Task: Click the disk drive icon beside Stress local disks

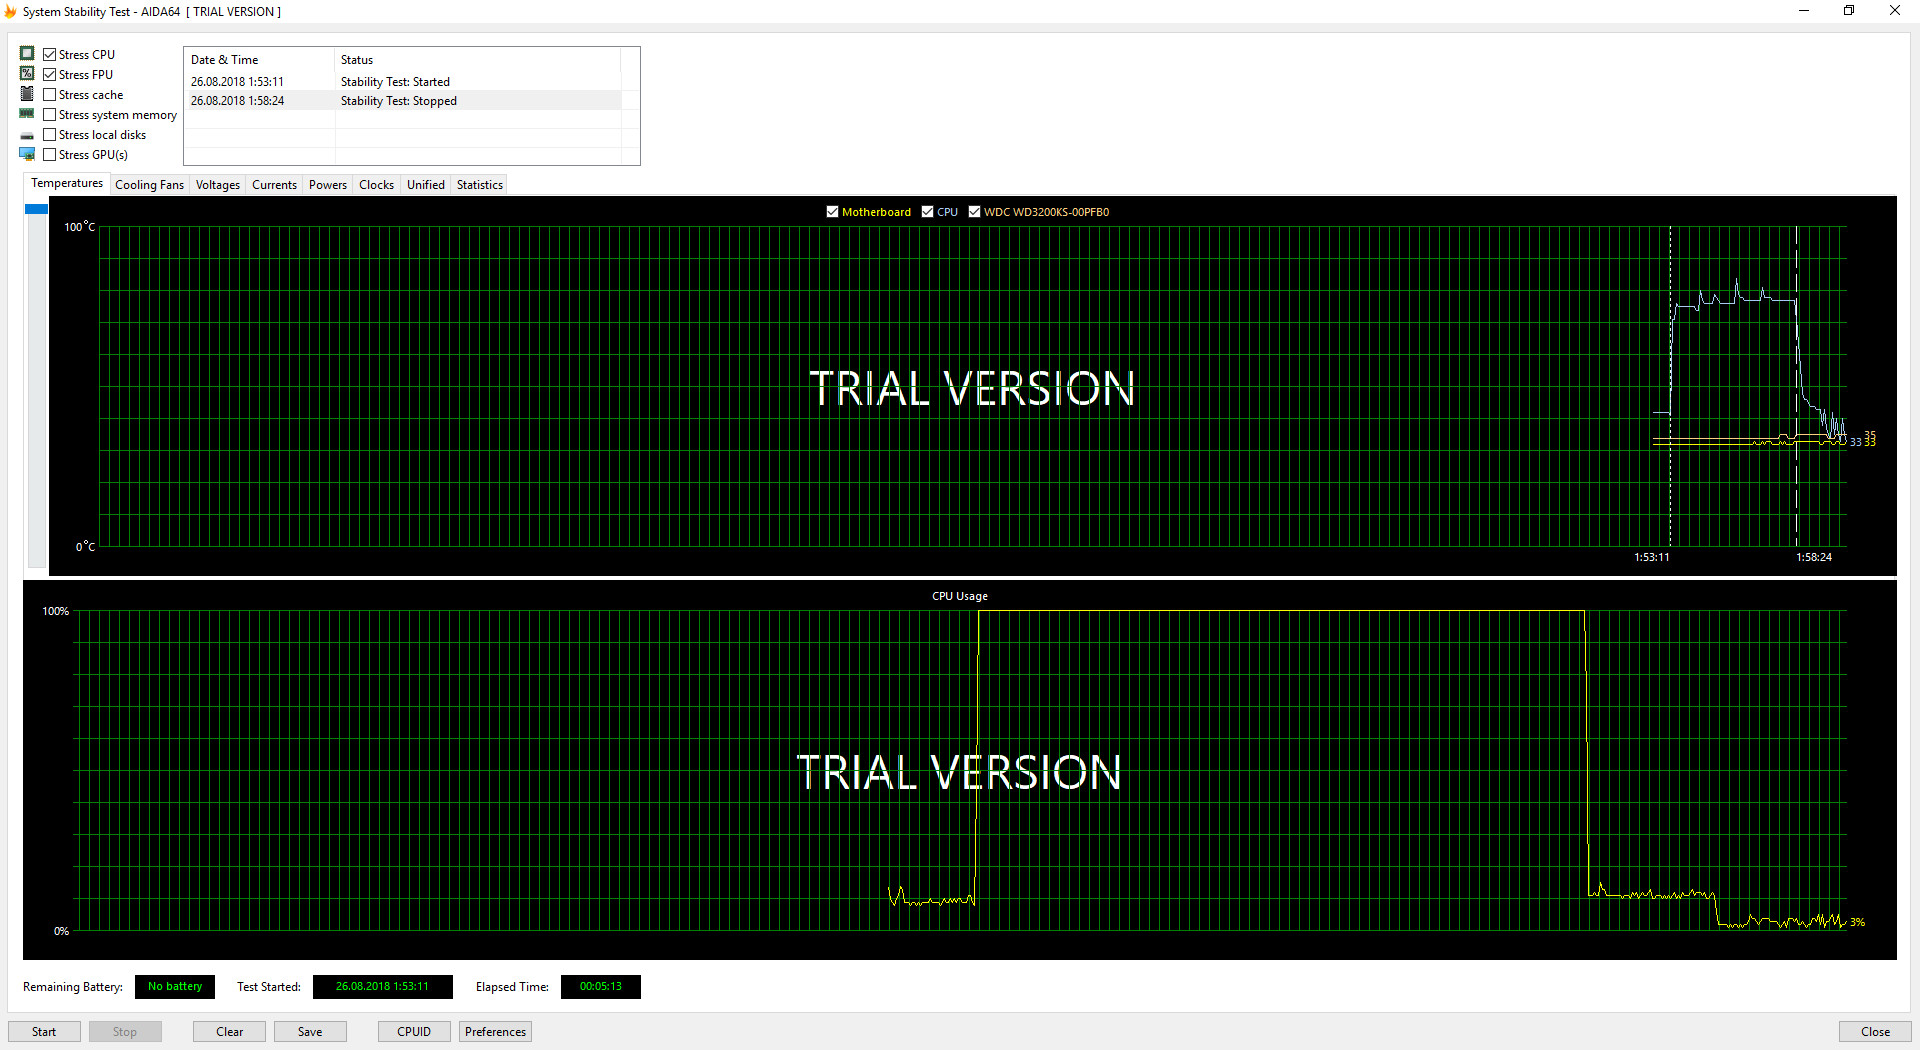Action: pyautogui.click(x=27, y=135)
